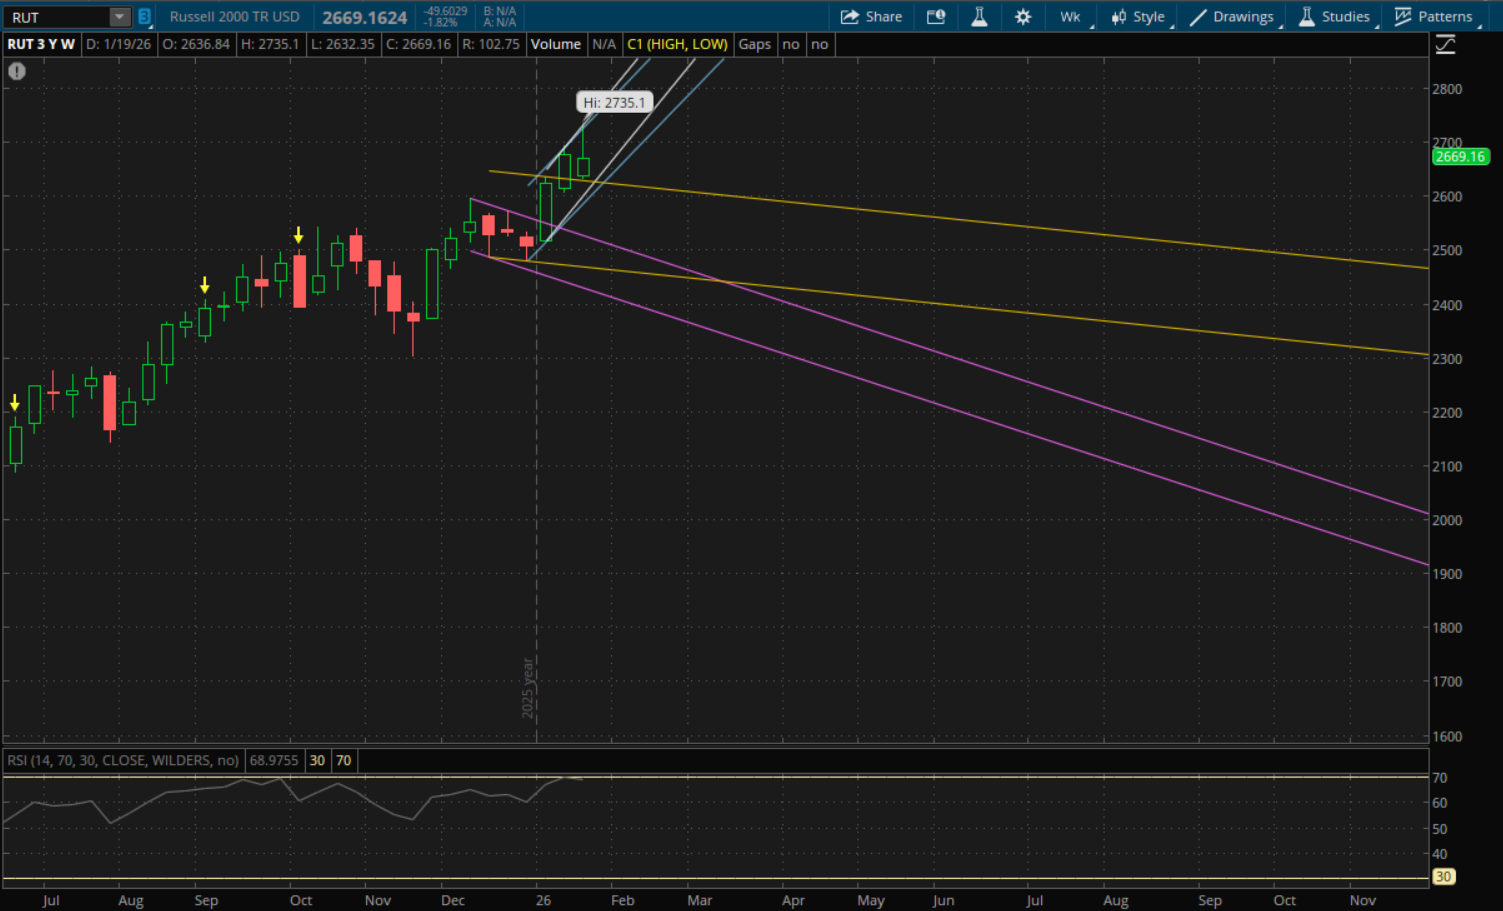Click the RUT symbol input field
The image size is (1503, 911).
(55, 17)
